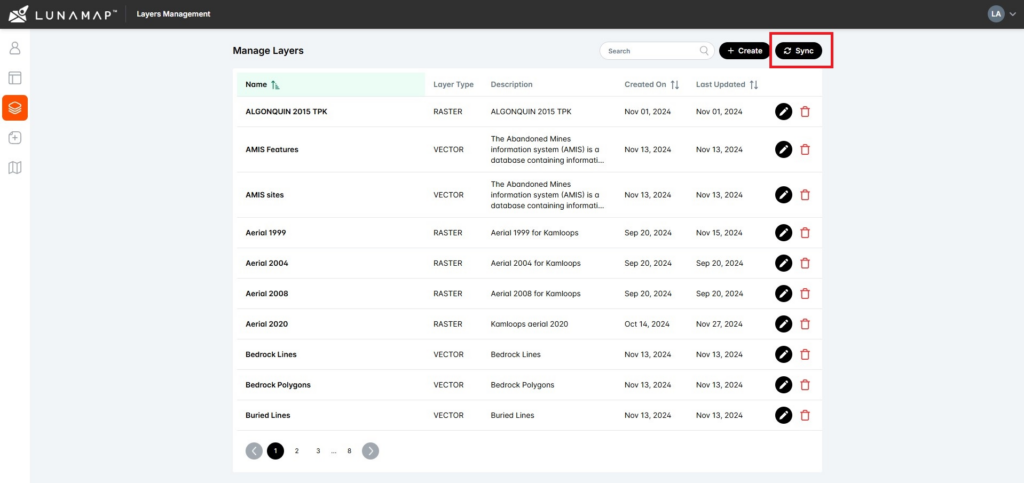Image resolution: width=1024 pixels, height=483 pixels.
Task: Open the user profile sidebar icon
Action: coord(15,48)
